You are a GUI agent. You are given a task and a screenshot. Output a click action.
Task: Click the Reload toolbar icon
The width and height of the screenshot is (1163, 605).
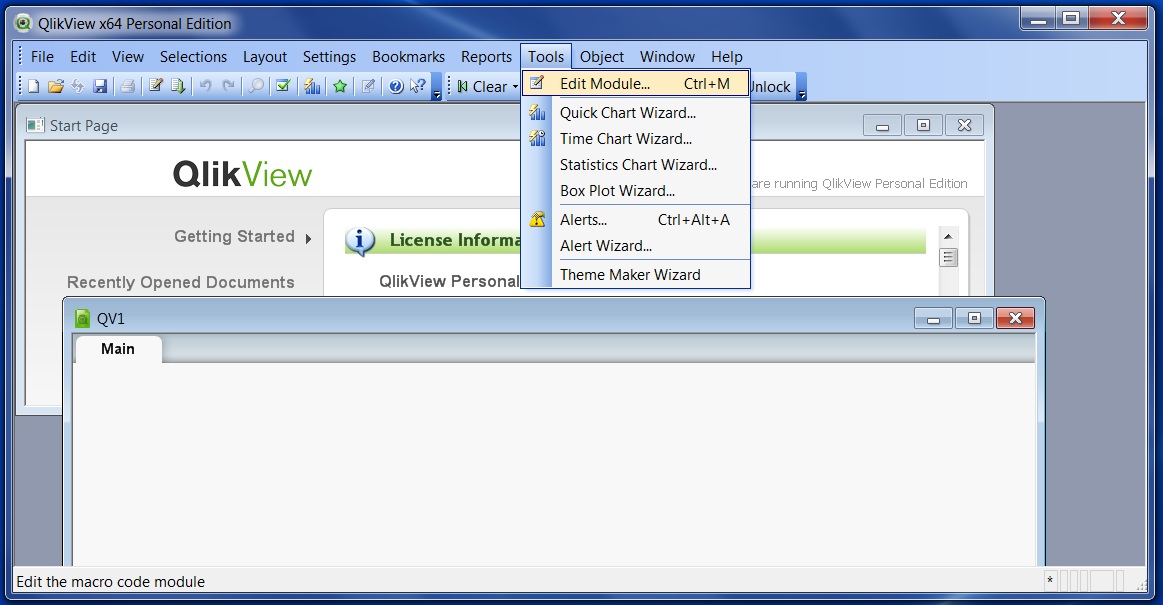[177, 86]
